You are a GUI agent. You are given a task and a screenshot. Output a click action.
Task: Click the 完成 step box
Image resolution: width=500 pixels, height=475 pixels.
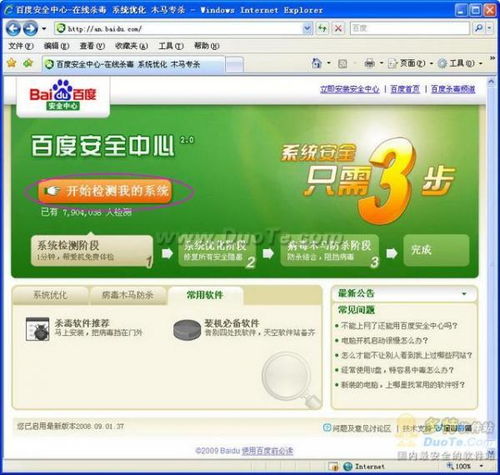(x=436, y=250)
